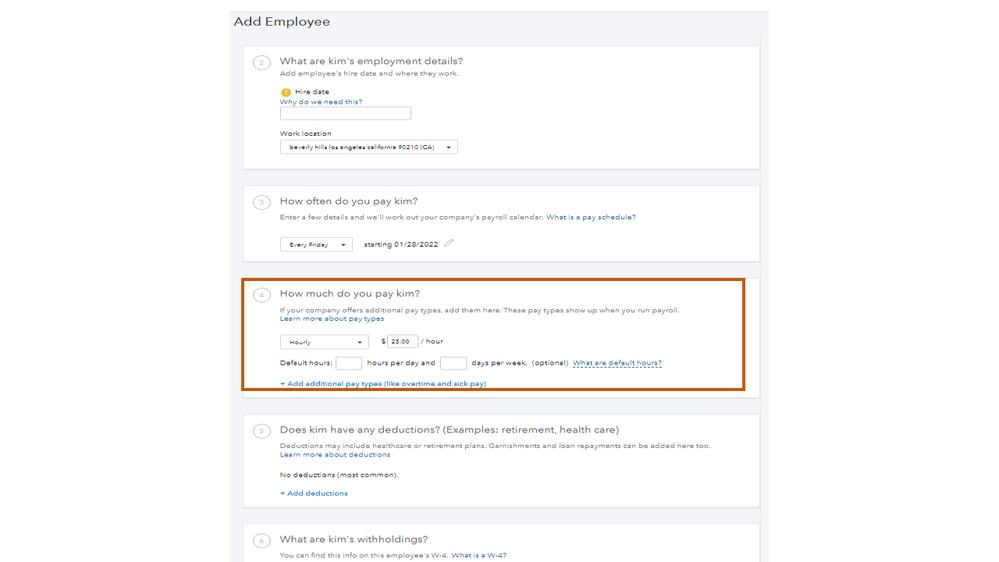Click the '+ Add deductions' link

[314, 493]
